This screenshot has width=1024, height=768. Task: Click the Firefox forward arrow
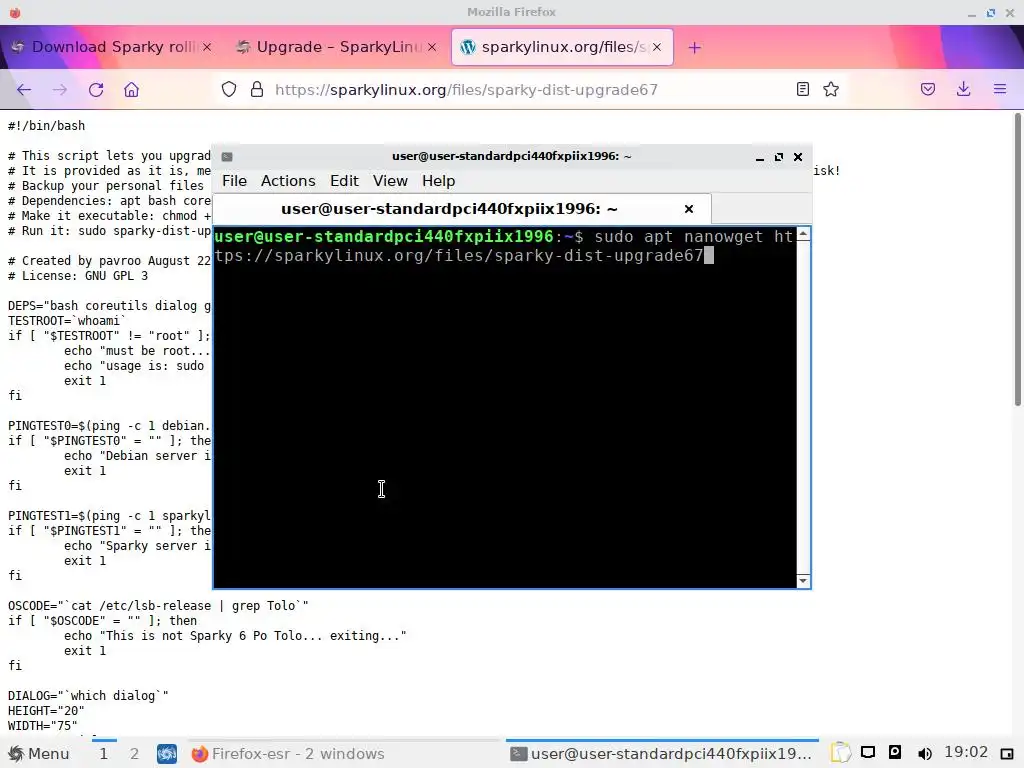point(59,89)
